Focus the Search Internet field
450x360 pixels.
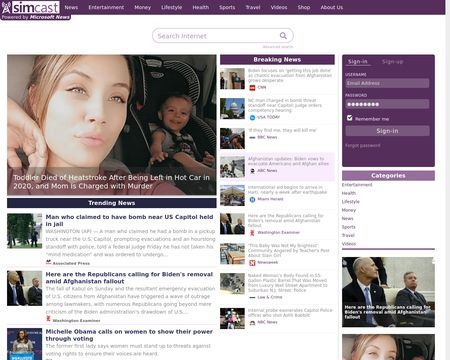click(x=217, y=36)
